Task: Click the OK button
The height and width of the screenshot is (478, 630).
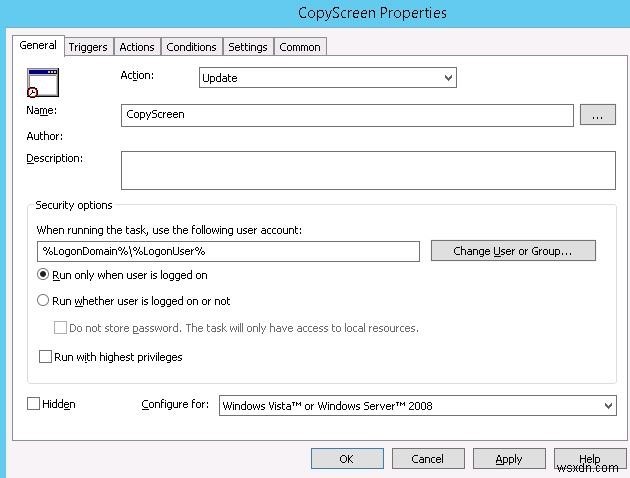Action: click(346, 459)
